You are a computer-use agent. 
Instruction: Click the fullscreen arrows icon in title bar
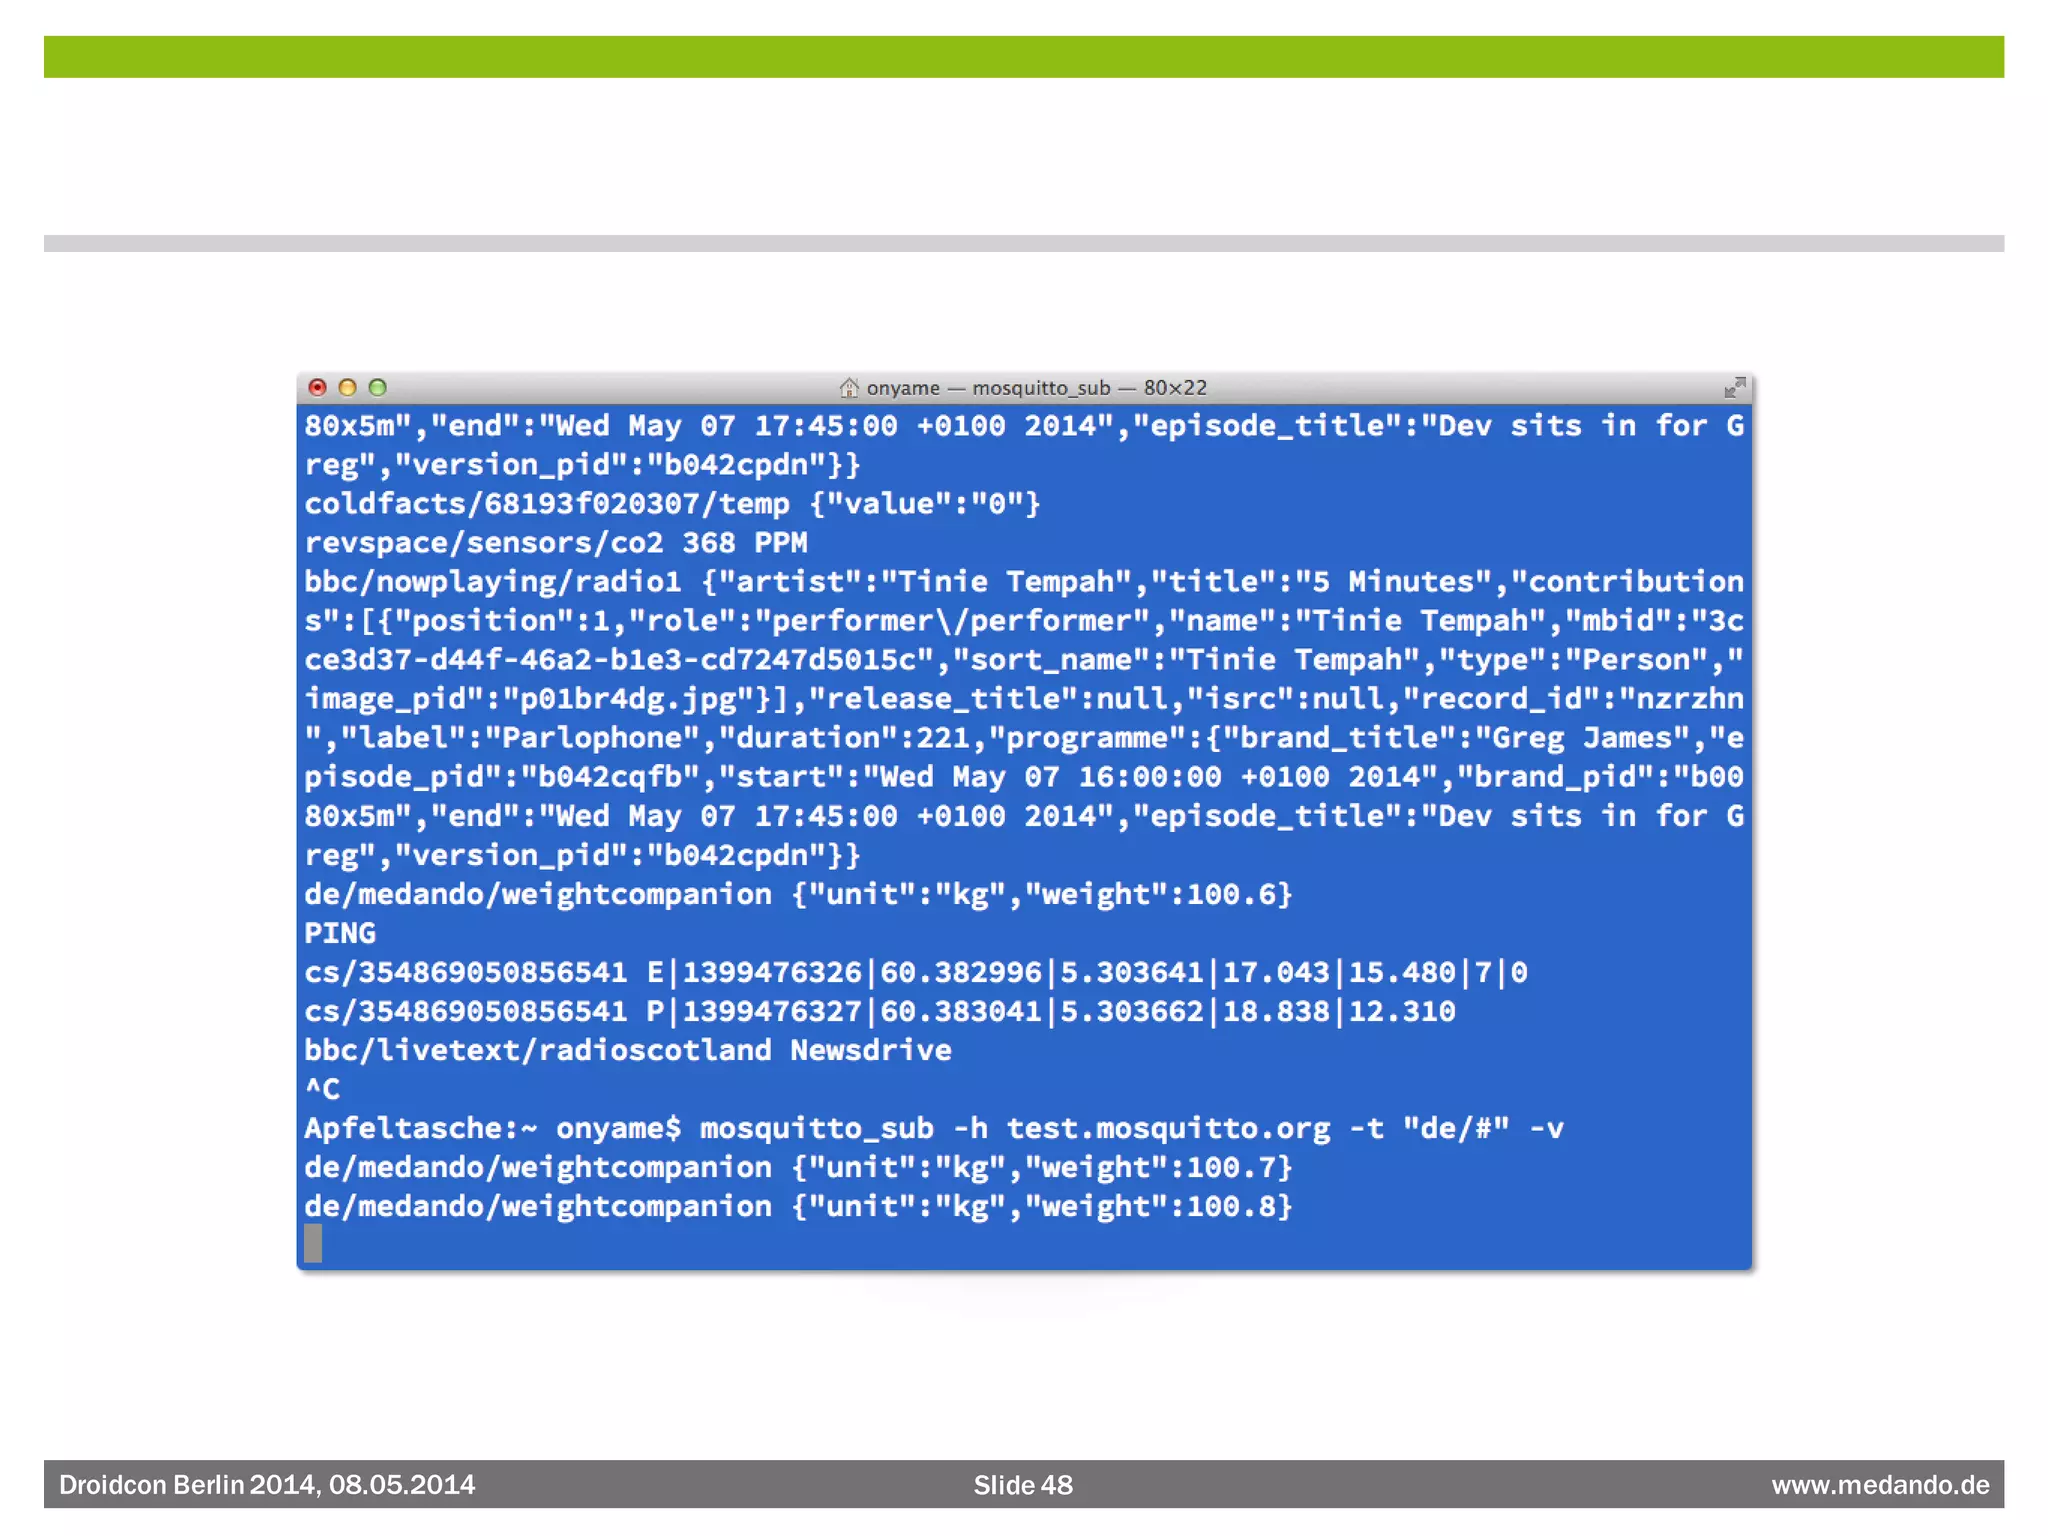click(x=1734, y=387)
